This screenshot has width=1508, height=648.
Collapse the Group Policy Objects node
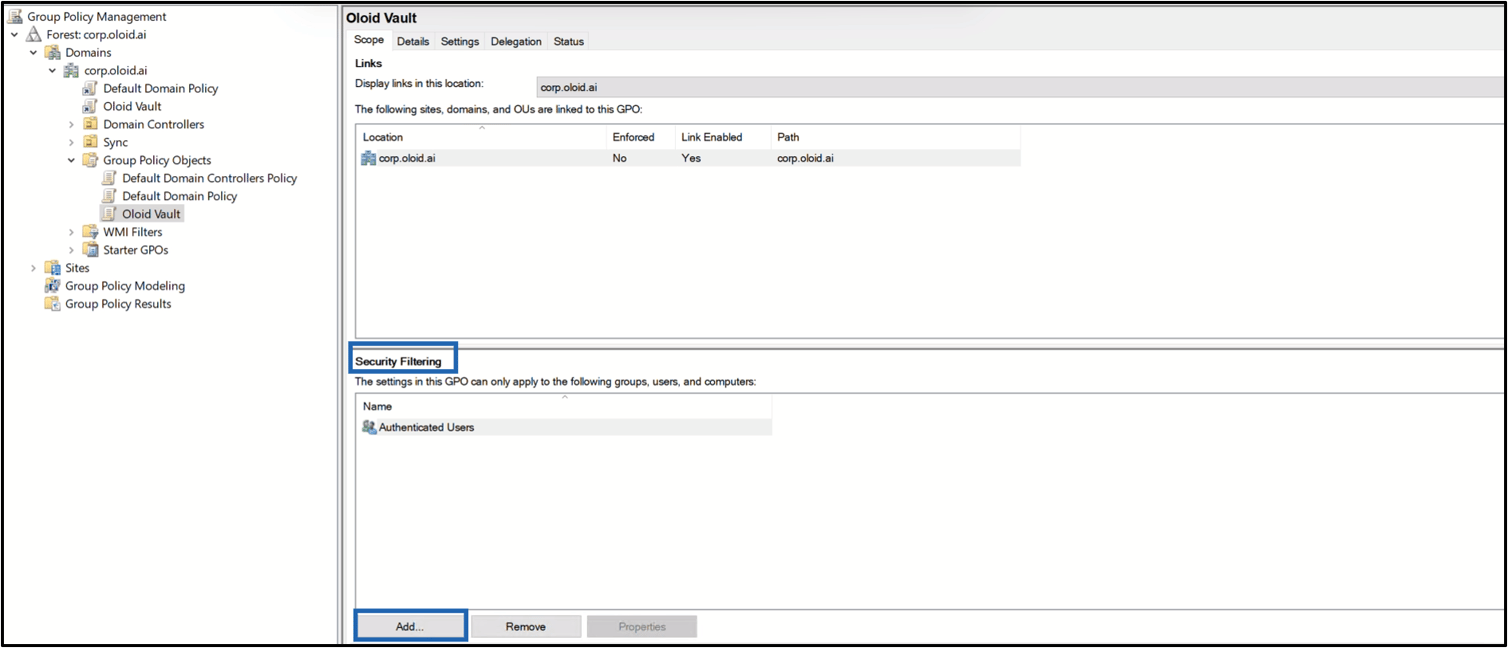[71, 160]
